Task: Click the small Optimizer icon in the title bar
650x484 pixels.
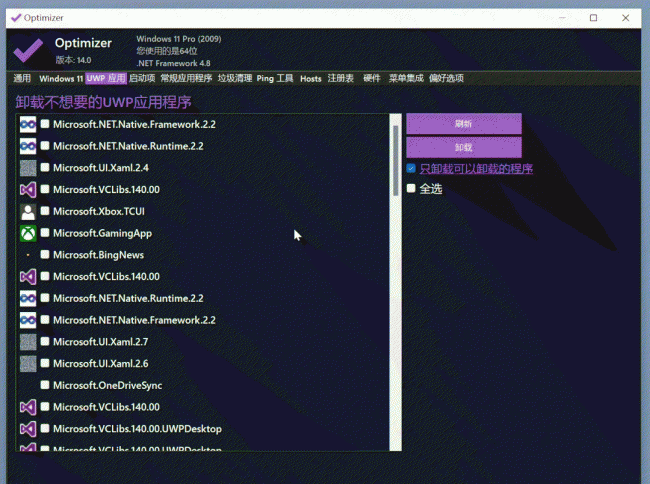Action: [16, 18]
